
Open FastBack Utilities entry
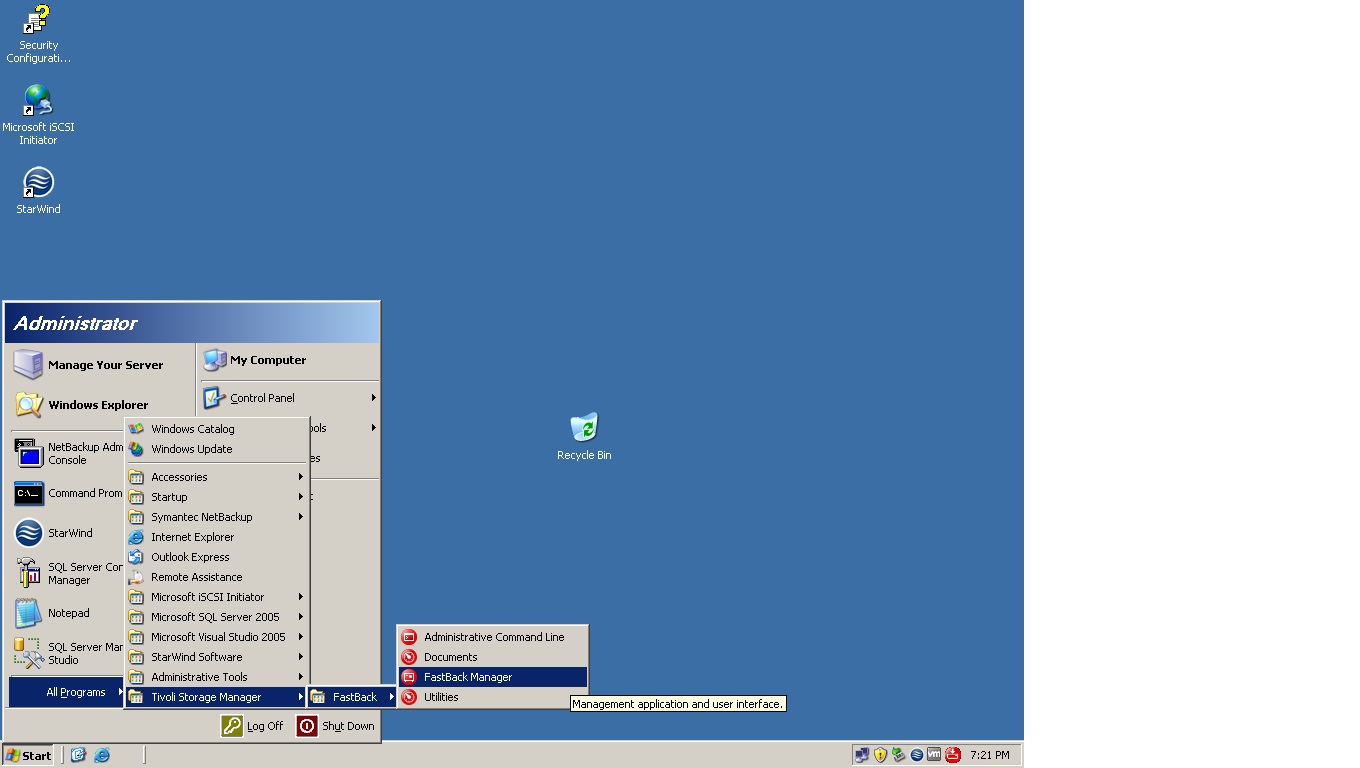492,697
